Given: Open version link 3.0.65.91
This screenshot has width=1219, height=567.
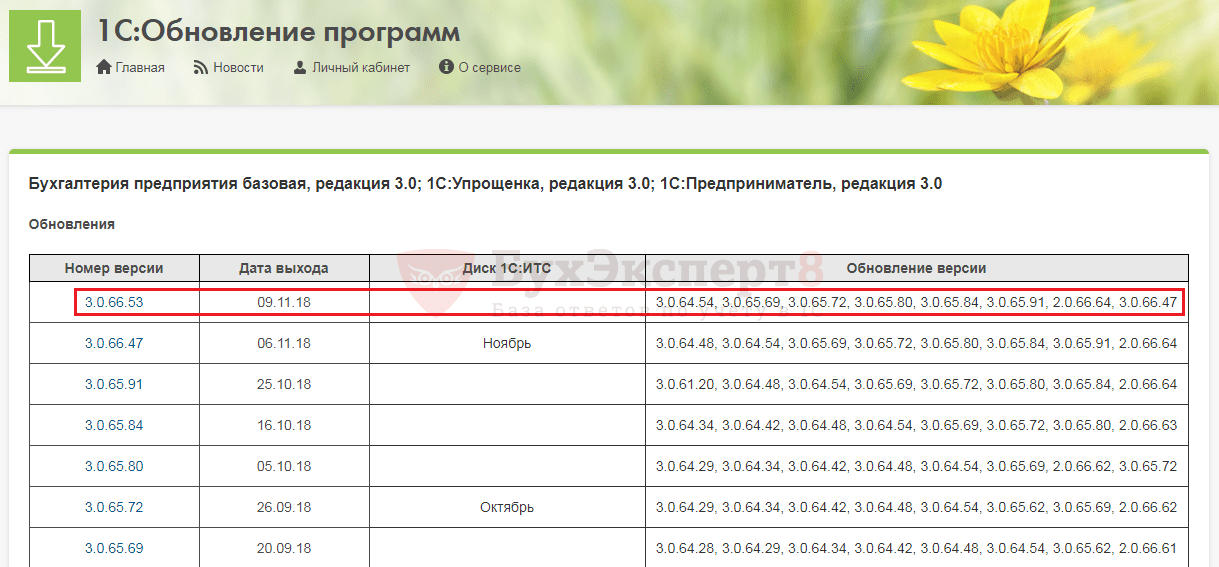Looking at the screenshot, I should 114,384.
